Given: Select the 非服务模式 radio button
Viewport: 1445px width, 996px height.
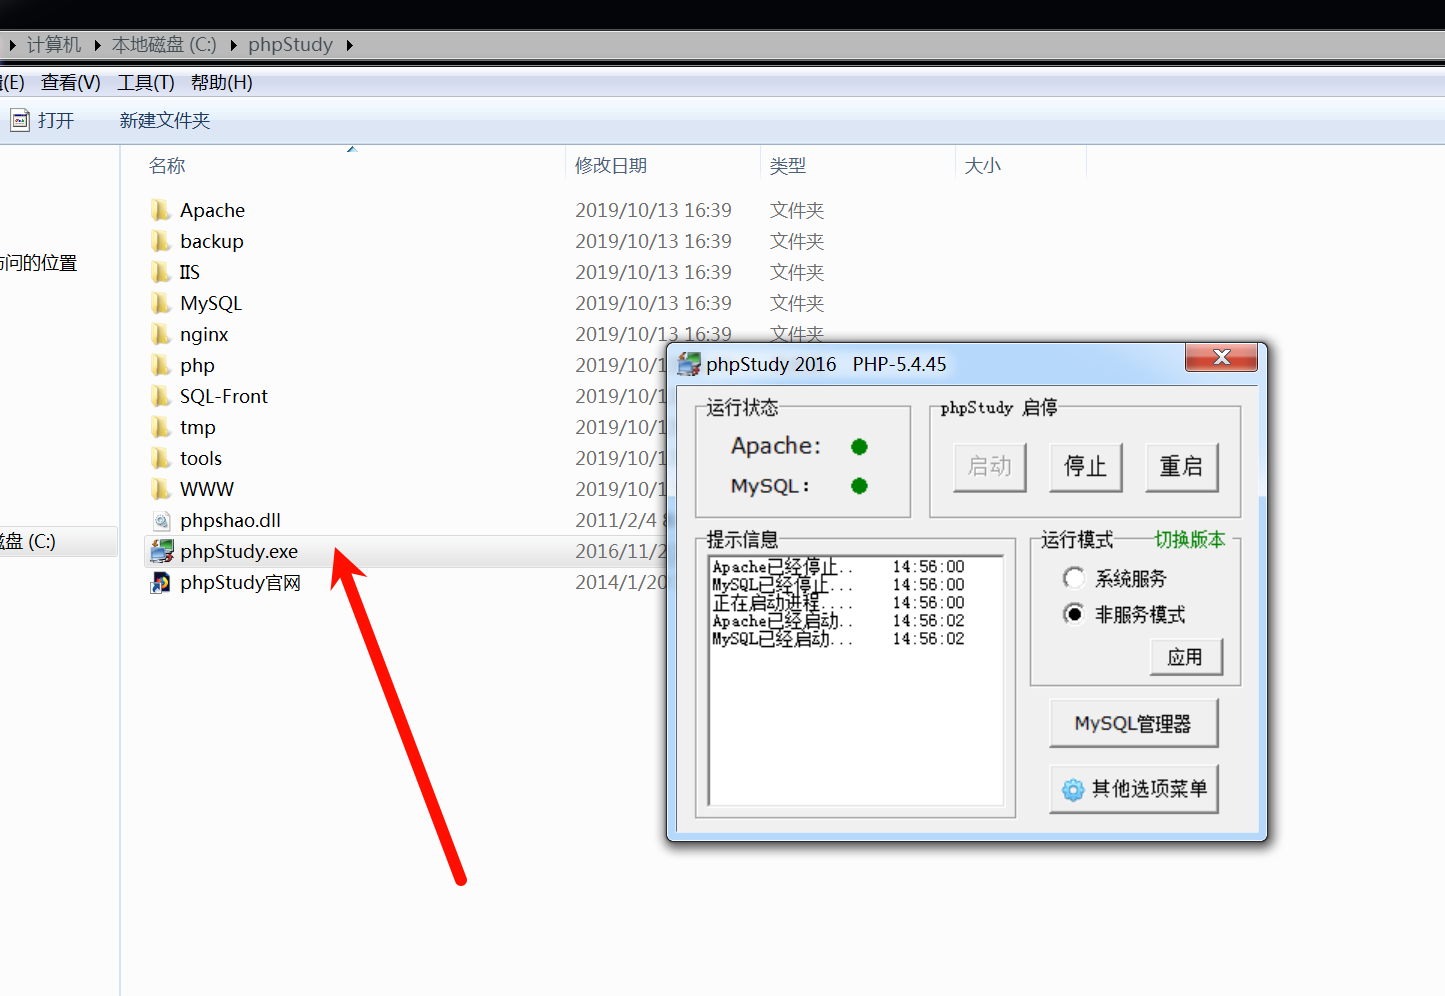Looking at the screenshot, I should (1074, 614).
